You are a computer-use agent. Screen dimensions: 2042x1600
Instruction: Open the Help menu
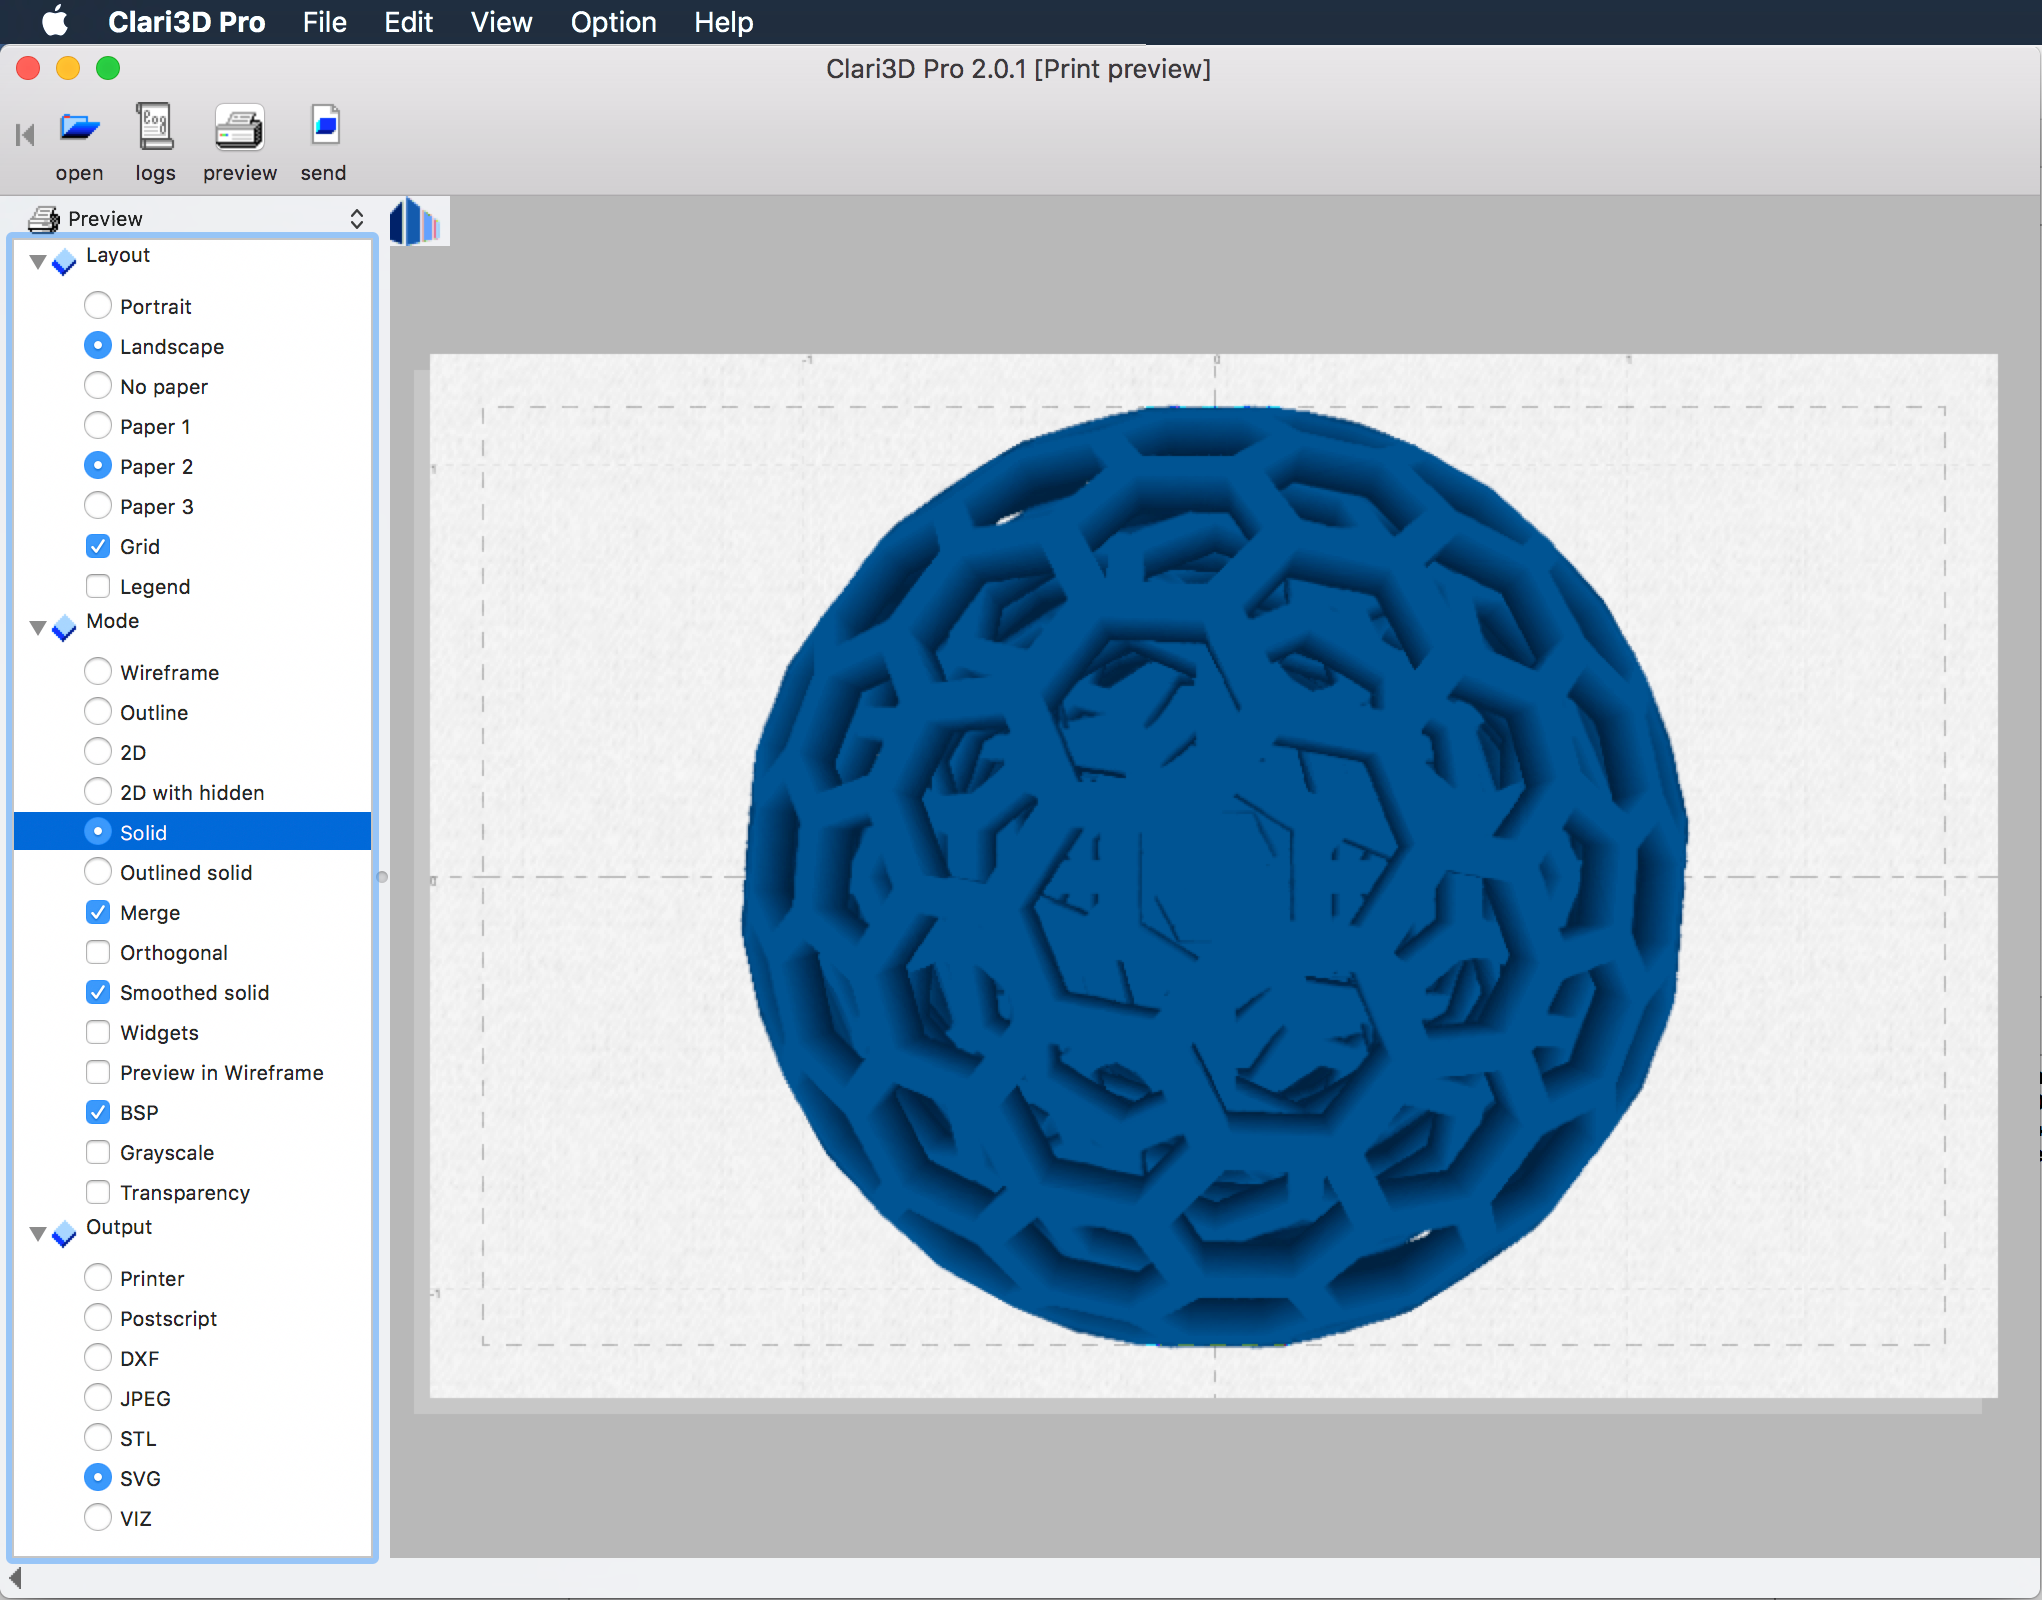723,21
